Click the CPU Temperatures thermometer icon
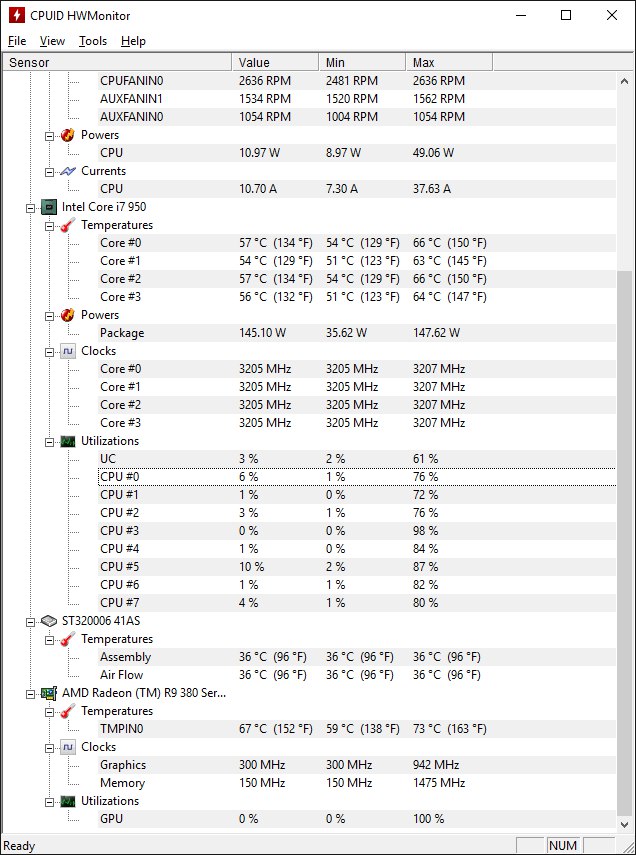The width and height of the screenshot is (636, 855). (67, 225)
